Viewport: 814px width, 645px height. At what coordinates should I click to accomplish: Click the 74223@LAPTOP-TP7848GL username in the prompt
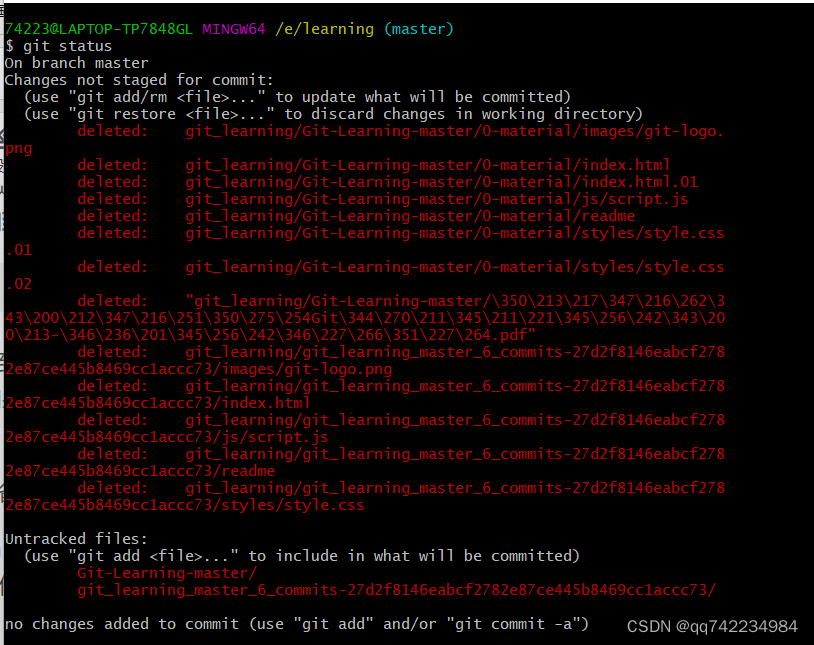click(x=98, y=29)
